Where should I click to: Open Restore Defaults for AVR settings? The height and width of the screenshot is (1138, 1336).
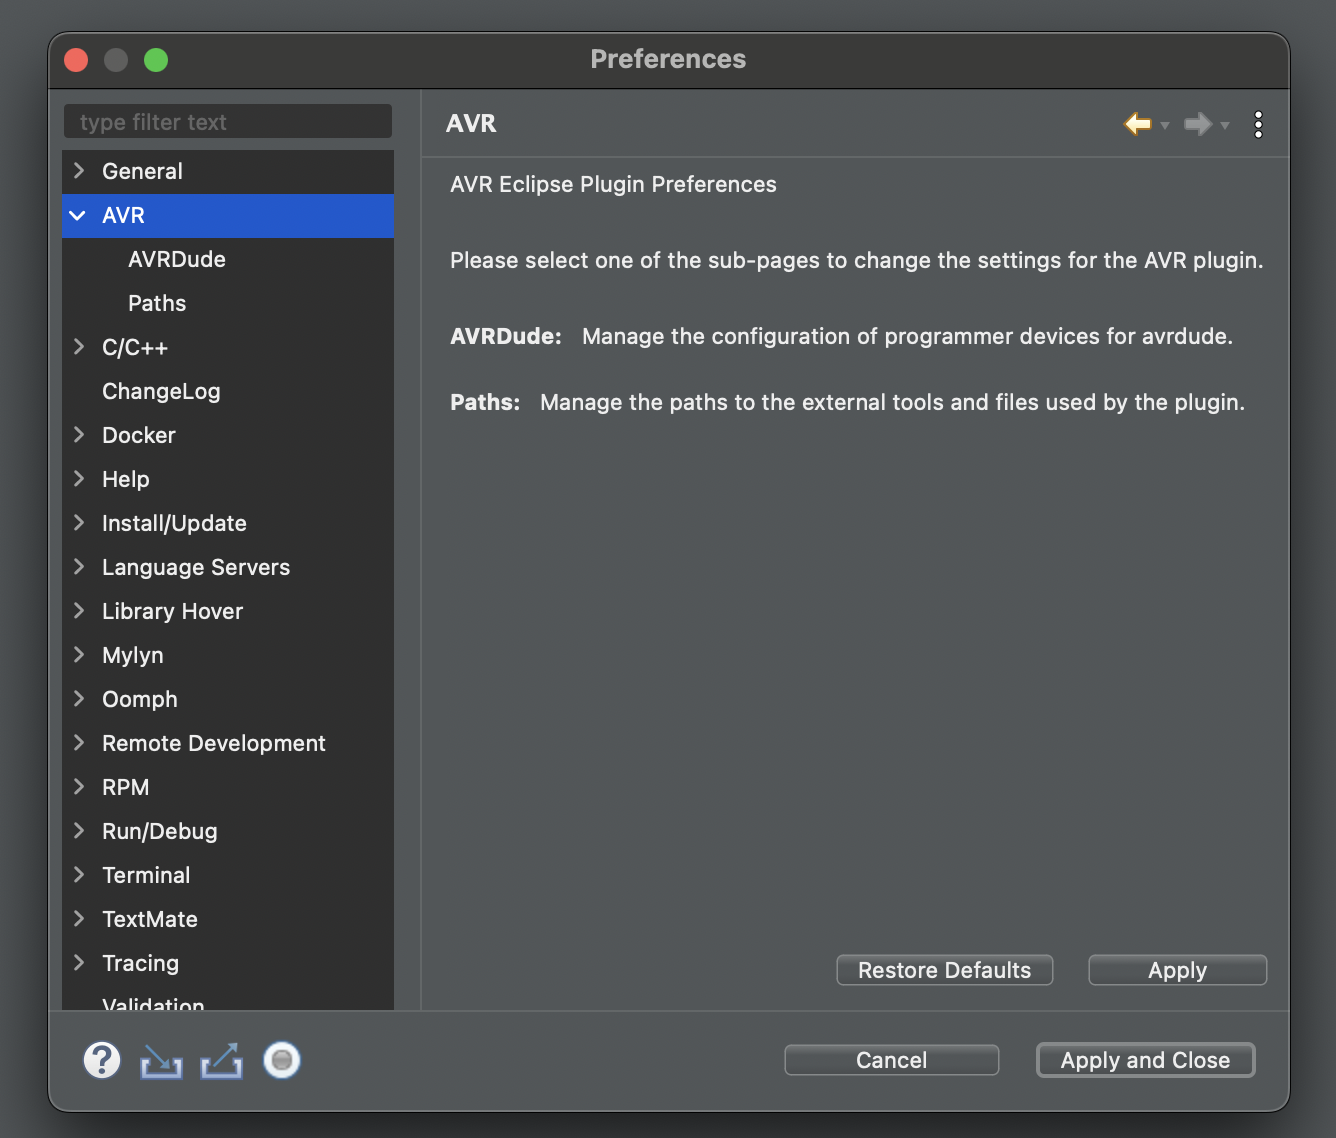coord(944,969)
